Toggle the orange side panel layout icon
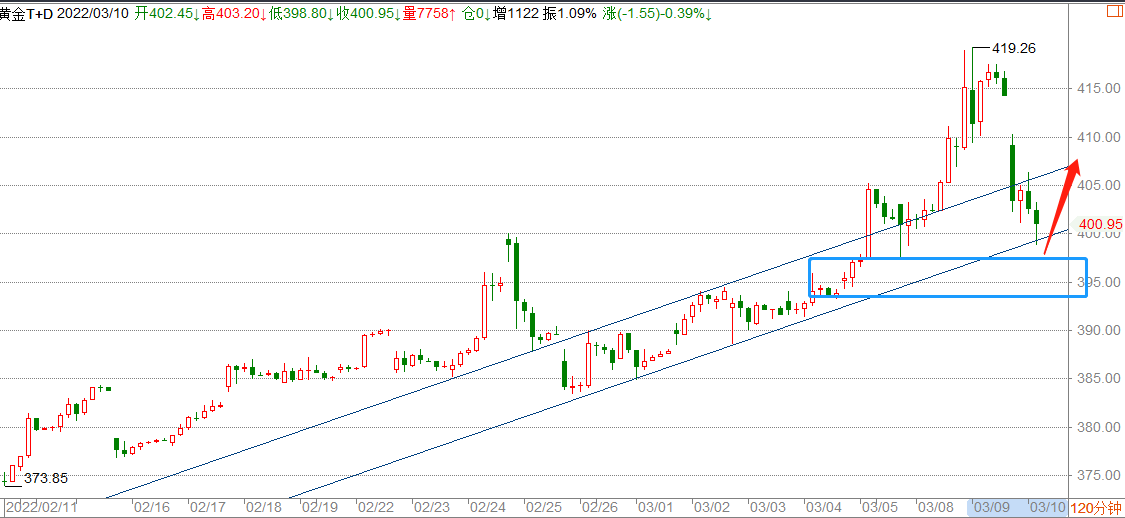This screenshot has width=1125, height=518. (1116, 10)
